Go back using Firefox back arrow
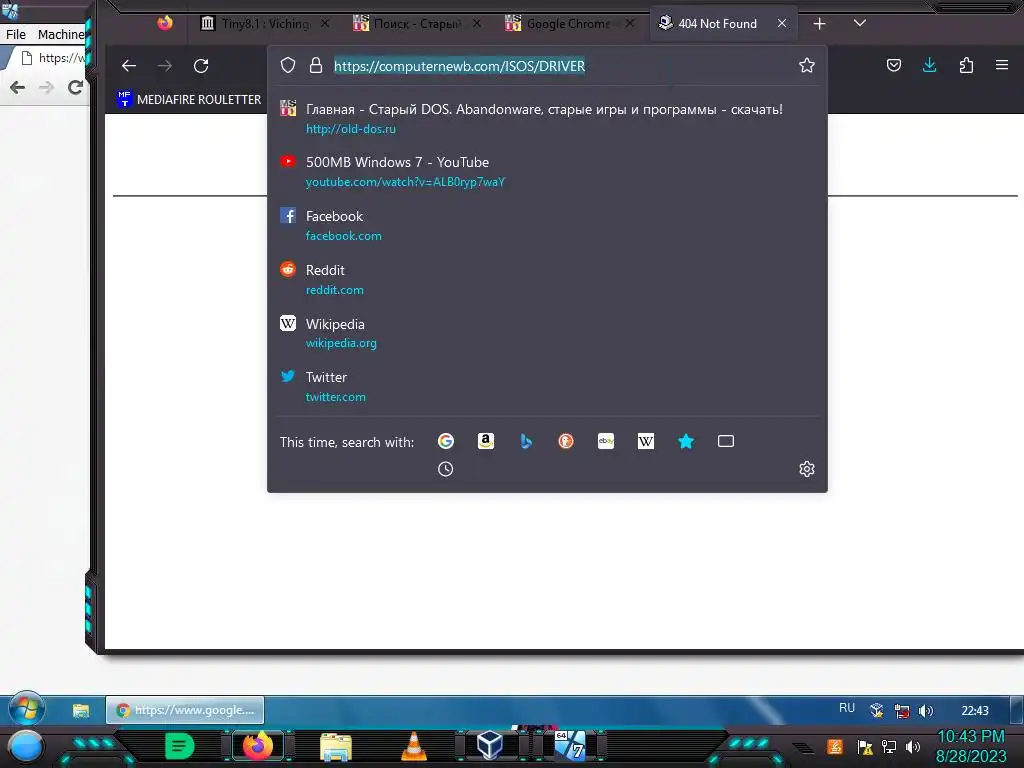 coord(129,65)
